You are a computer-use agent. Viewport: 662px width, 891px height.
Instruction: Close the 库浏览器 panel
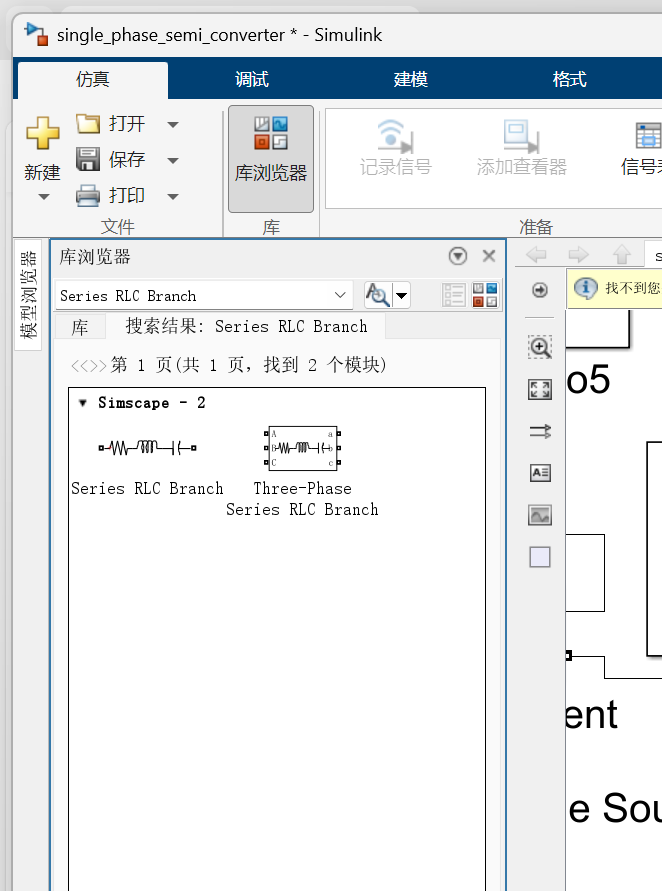[x=489, y=256]
